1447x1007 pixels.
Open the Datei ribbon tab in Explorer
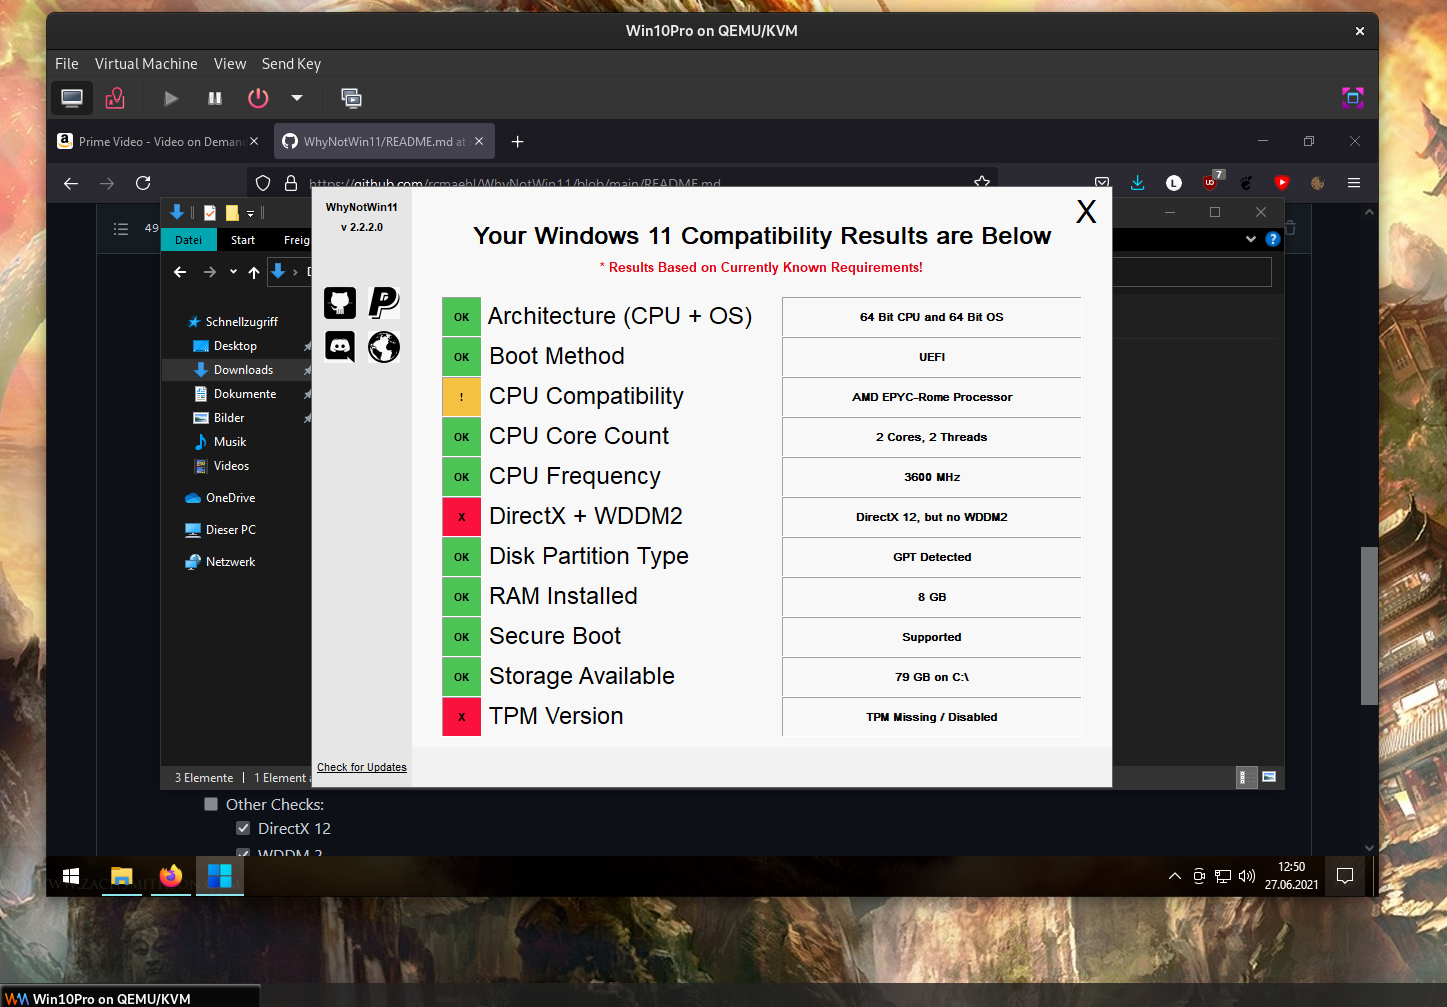(189, 240)
